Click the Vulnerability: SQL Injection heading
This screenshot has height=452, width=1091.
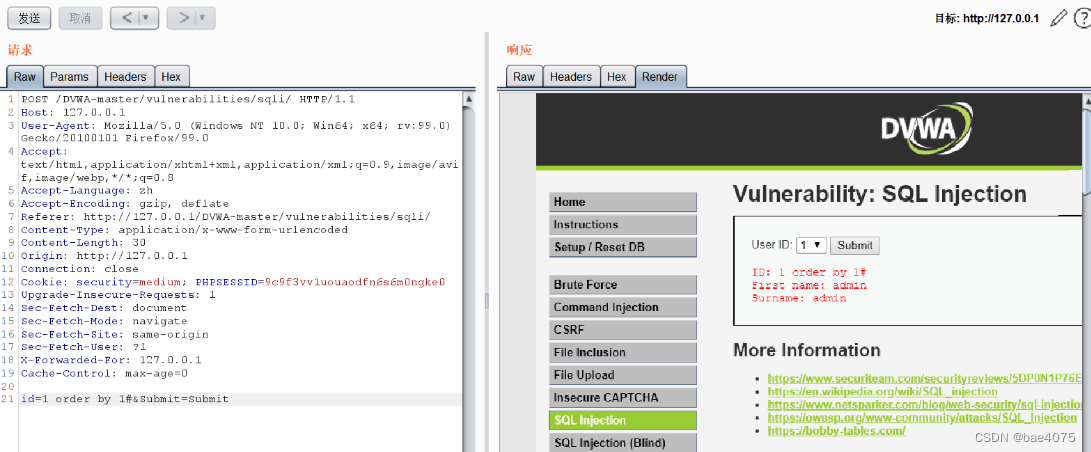click(879, 194)
